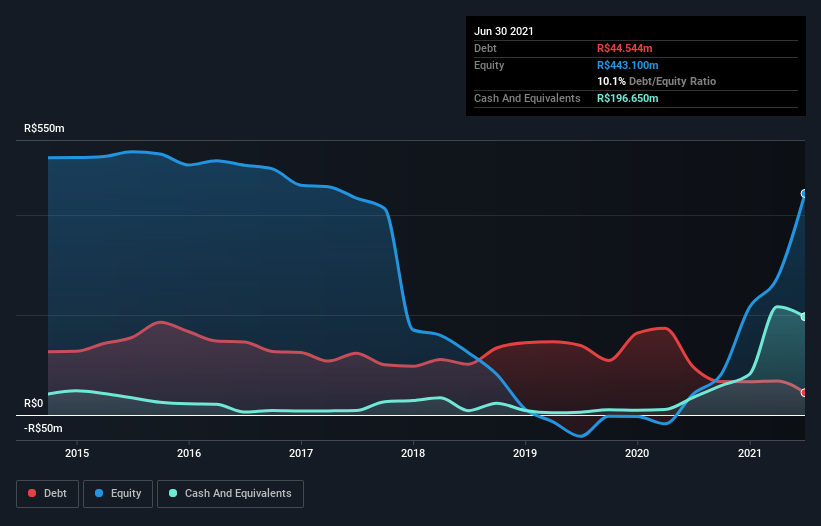Select the Cash endpoint marker at Jun 2021
821x526 pixels.
coord(804,317)
